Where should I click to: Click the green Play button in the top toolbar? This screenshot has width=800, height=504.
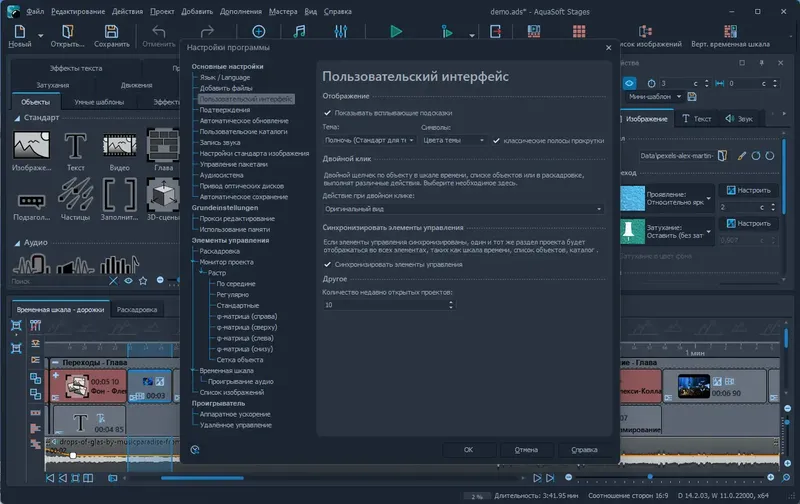point(396,32)
